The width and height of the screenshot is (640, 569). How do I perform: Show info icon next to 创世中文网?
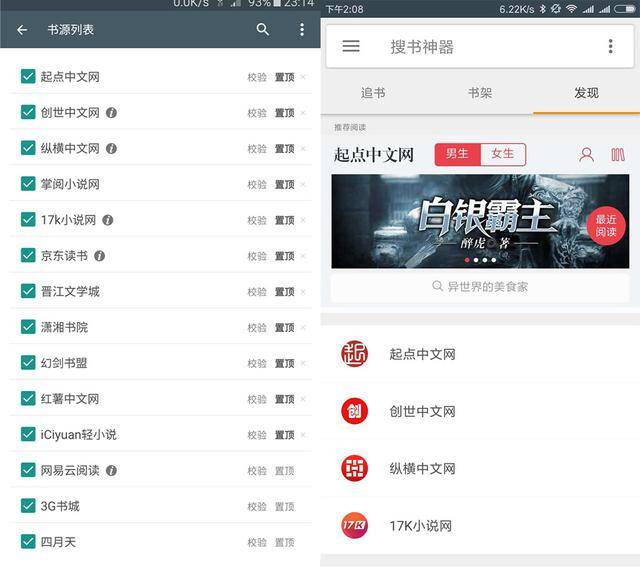tap(111, 113)
